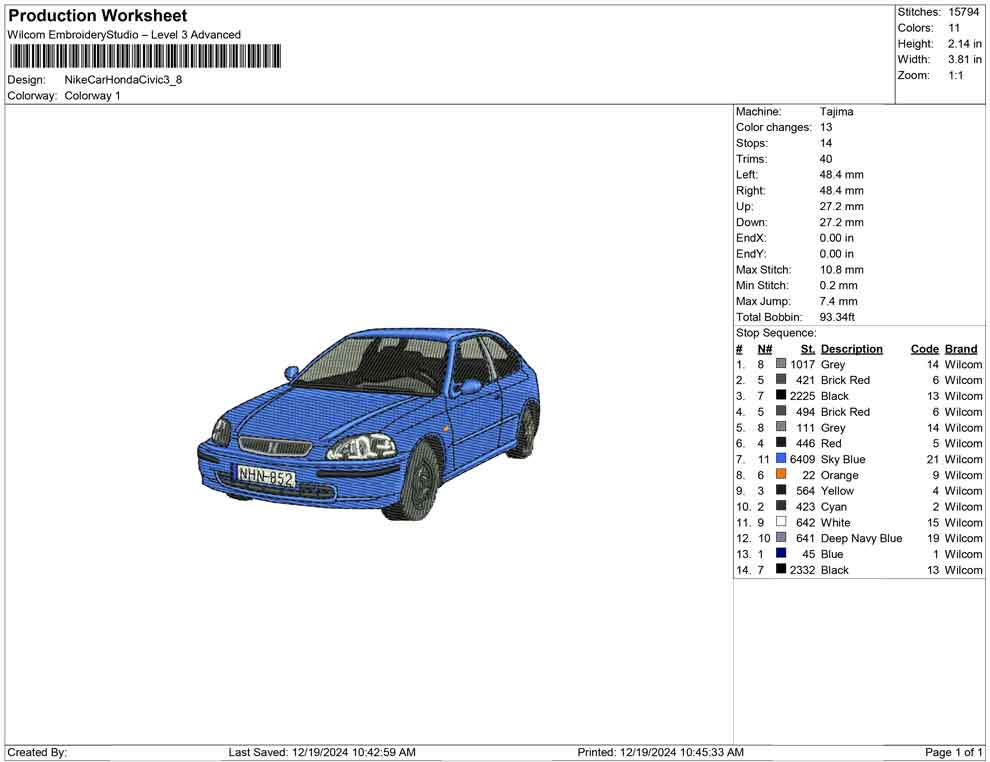Click the Orange thread chip in stop sequence
The width and height of the screenshot is (990, 762).
tap(781, 475)
